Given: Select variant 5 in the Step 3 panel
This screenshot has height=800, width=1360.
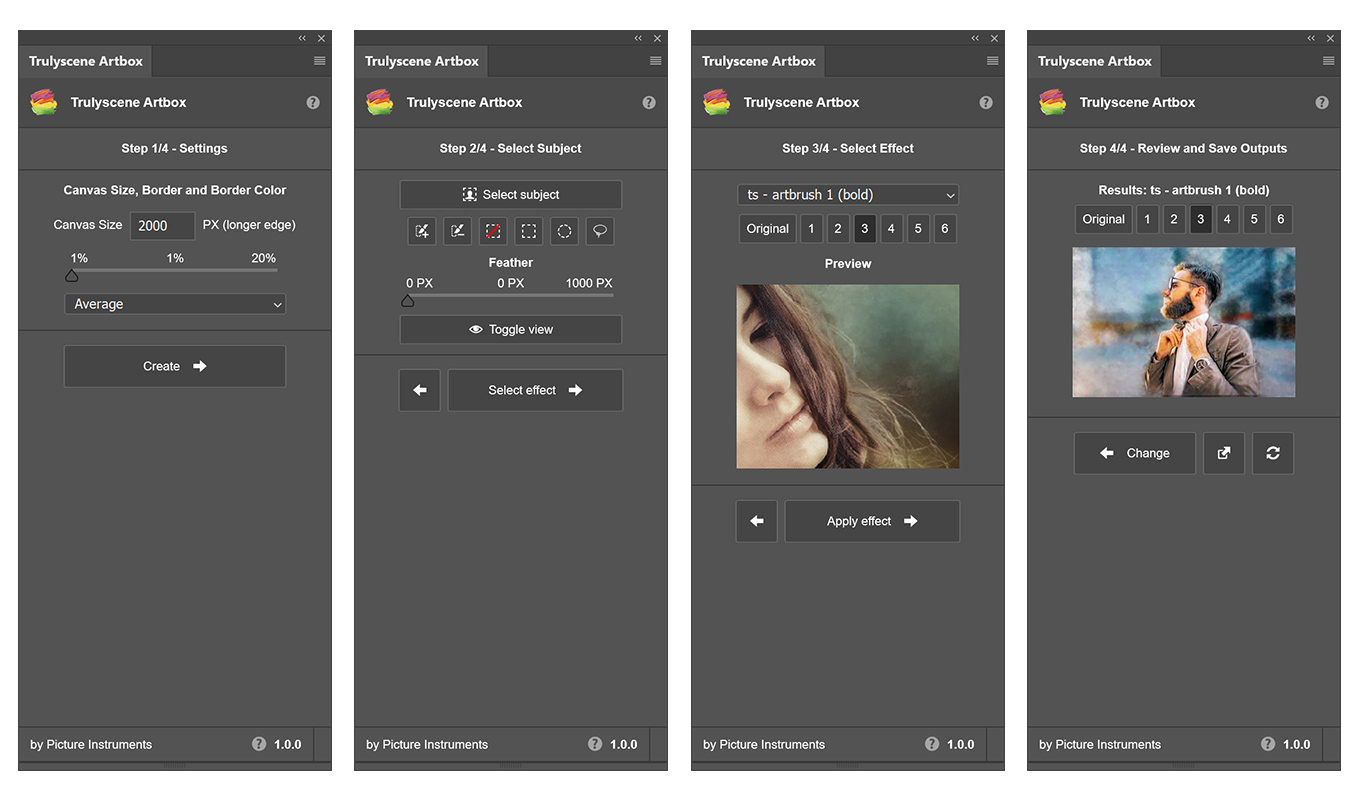Looking at the screenshot, I should coord(918,228).
